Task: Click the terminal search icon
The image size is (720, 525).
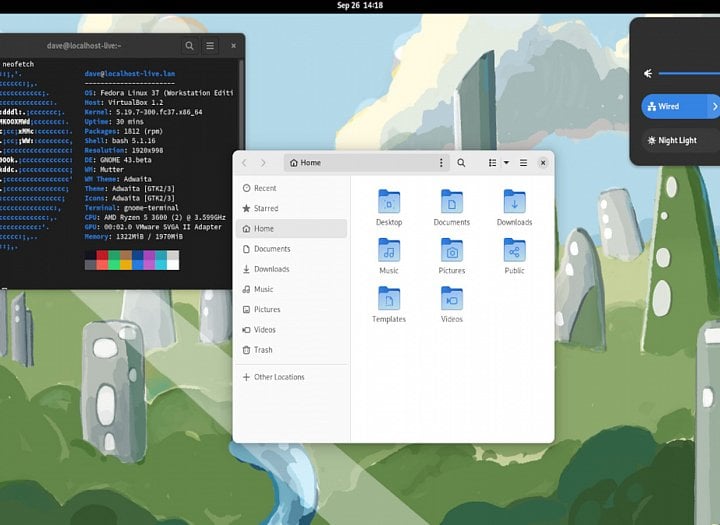Action: click(189, 46)
